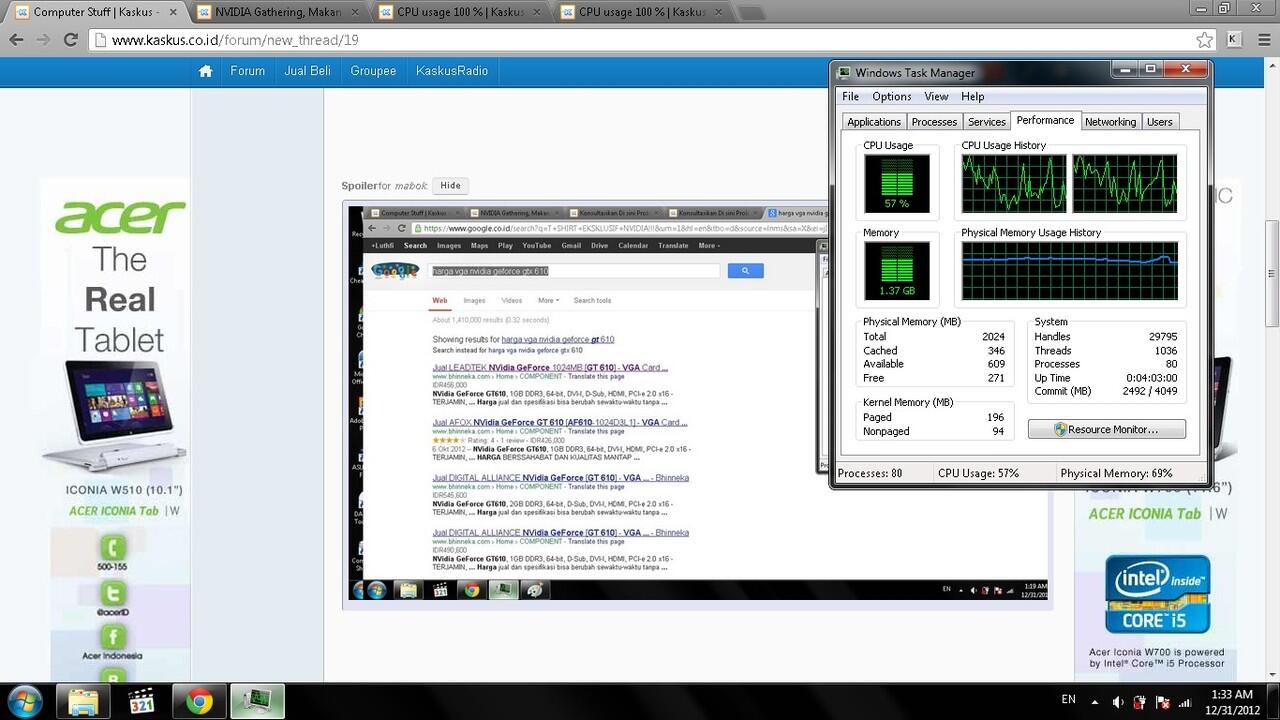Click the CPU Usage 57 % gauge
The width and height of the screenshot is (1280, 720).
point(897,184)
